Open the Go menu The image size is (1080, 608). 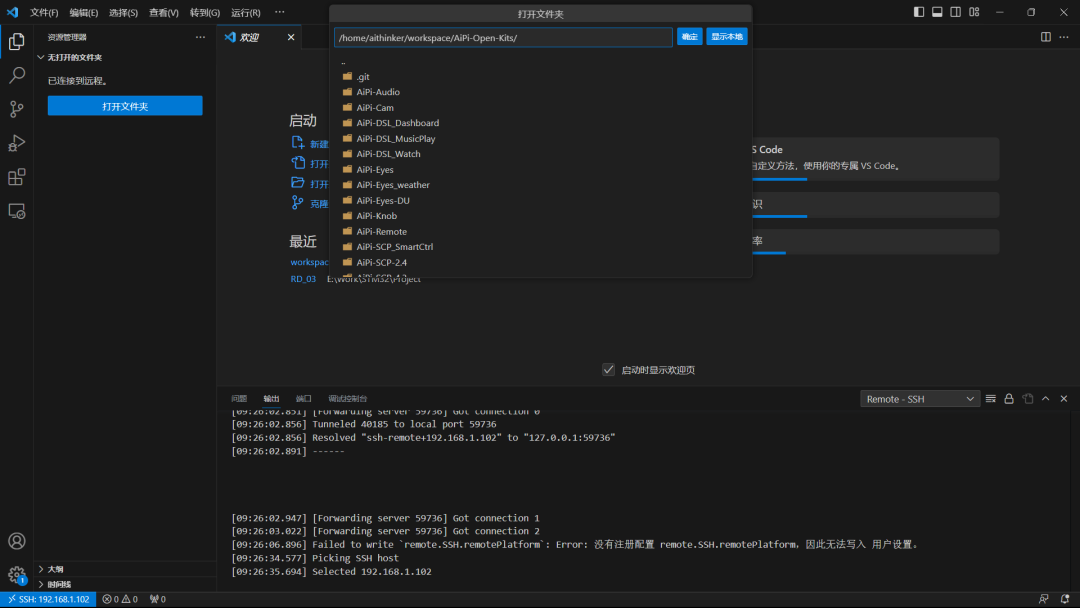click(x=205, y=12)
